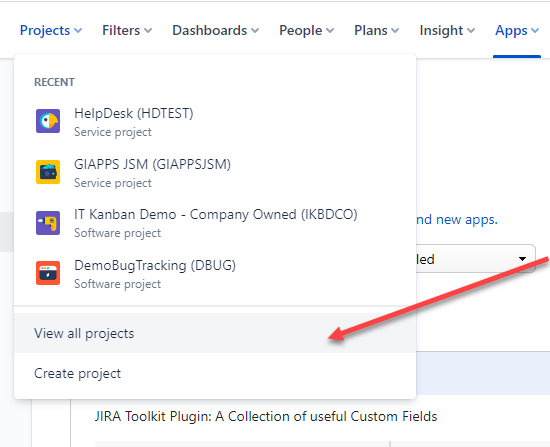The image size is (550, 447).
Task: Open IT Kanban Demo - Company Owned project
Action: tap(215, 223)
